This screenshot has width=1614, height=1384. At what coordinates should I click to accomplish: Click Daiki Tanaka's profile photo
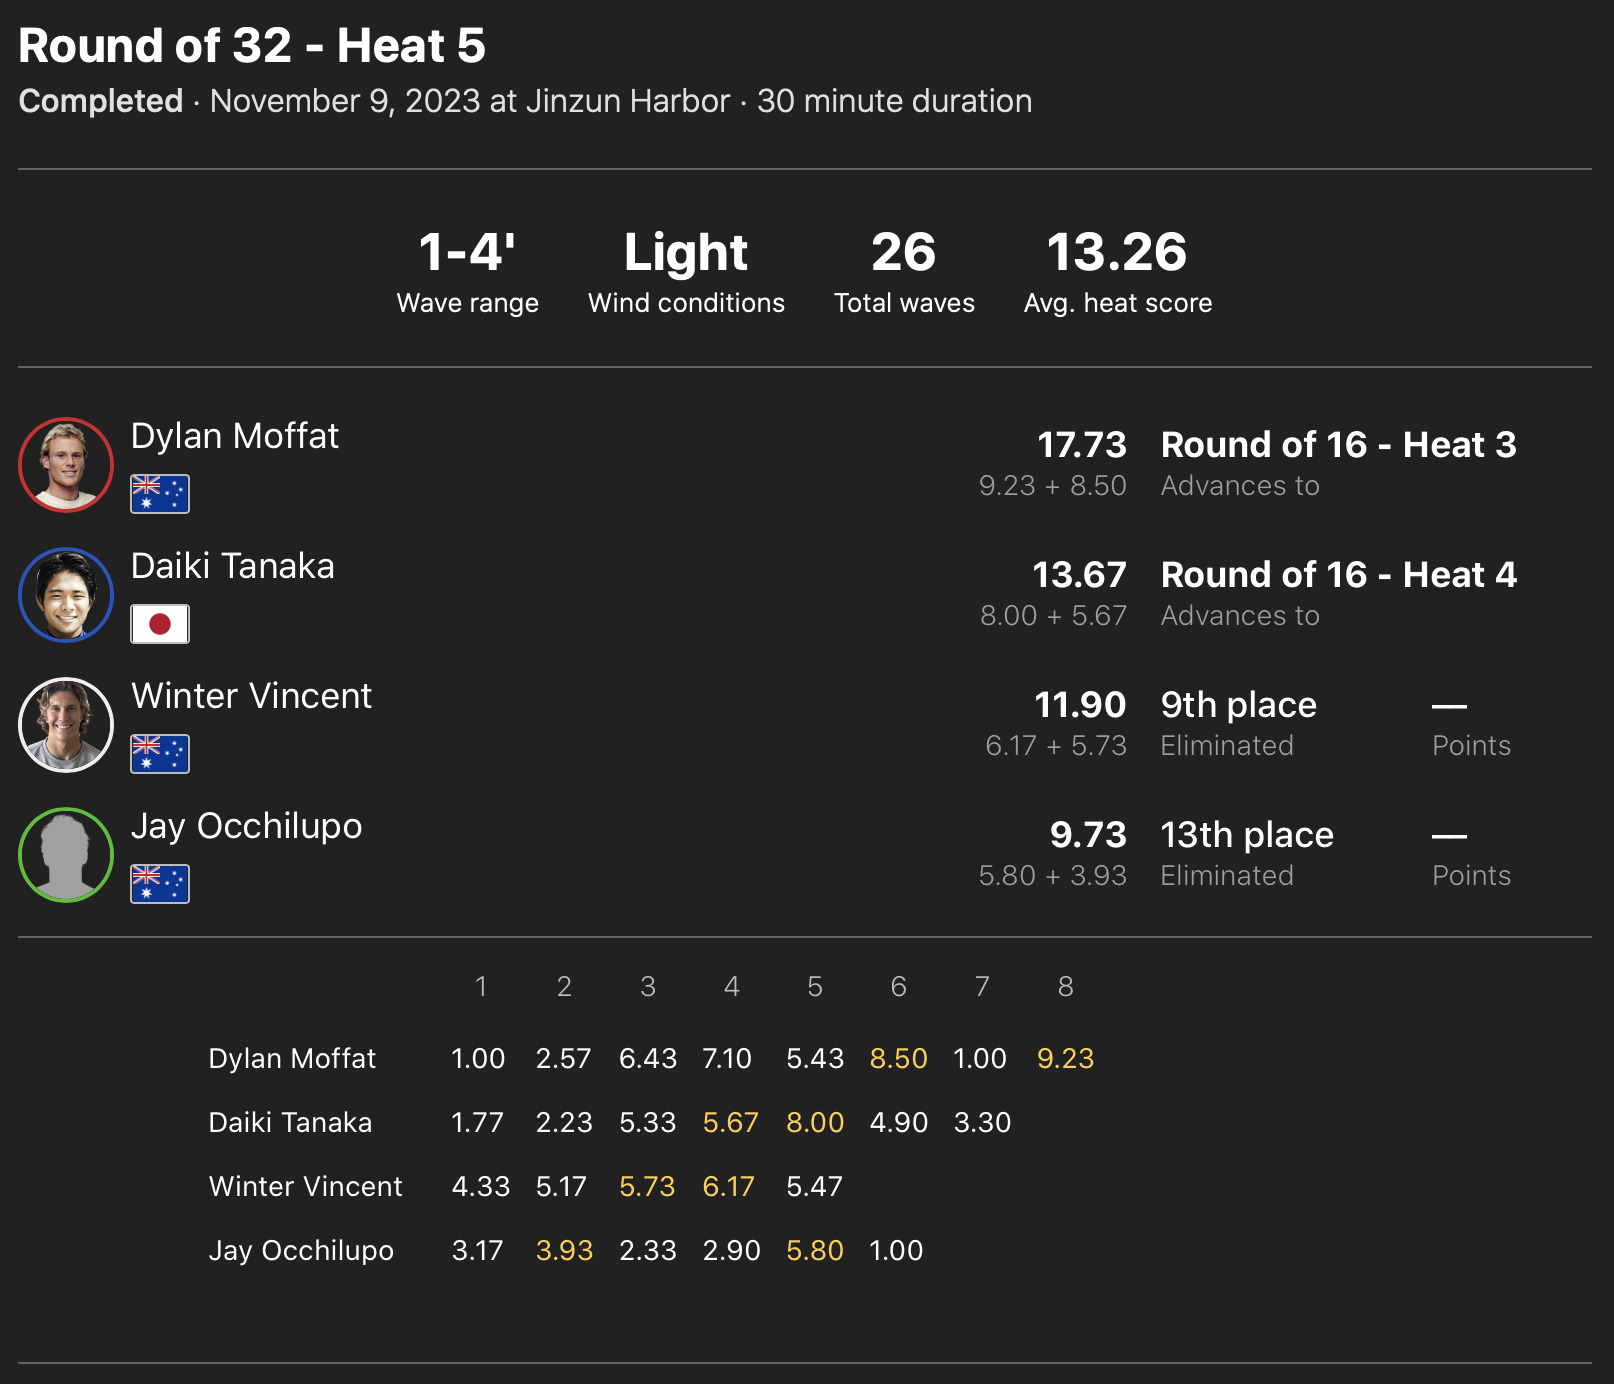[x=66, y=595]
